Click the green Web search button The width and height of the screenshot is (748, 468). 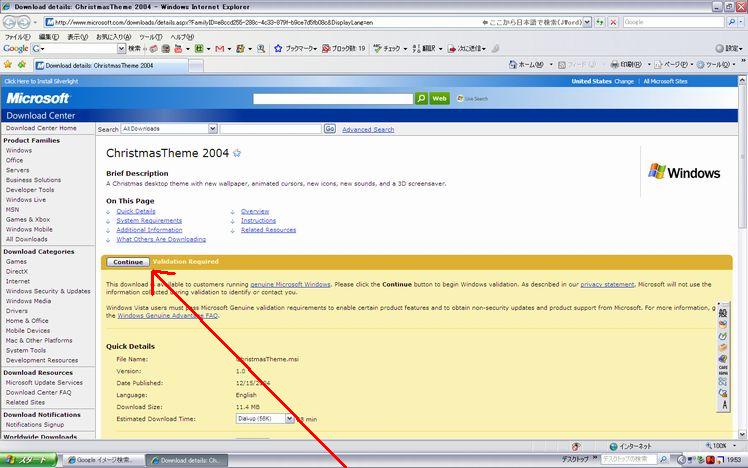point(439,99)
